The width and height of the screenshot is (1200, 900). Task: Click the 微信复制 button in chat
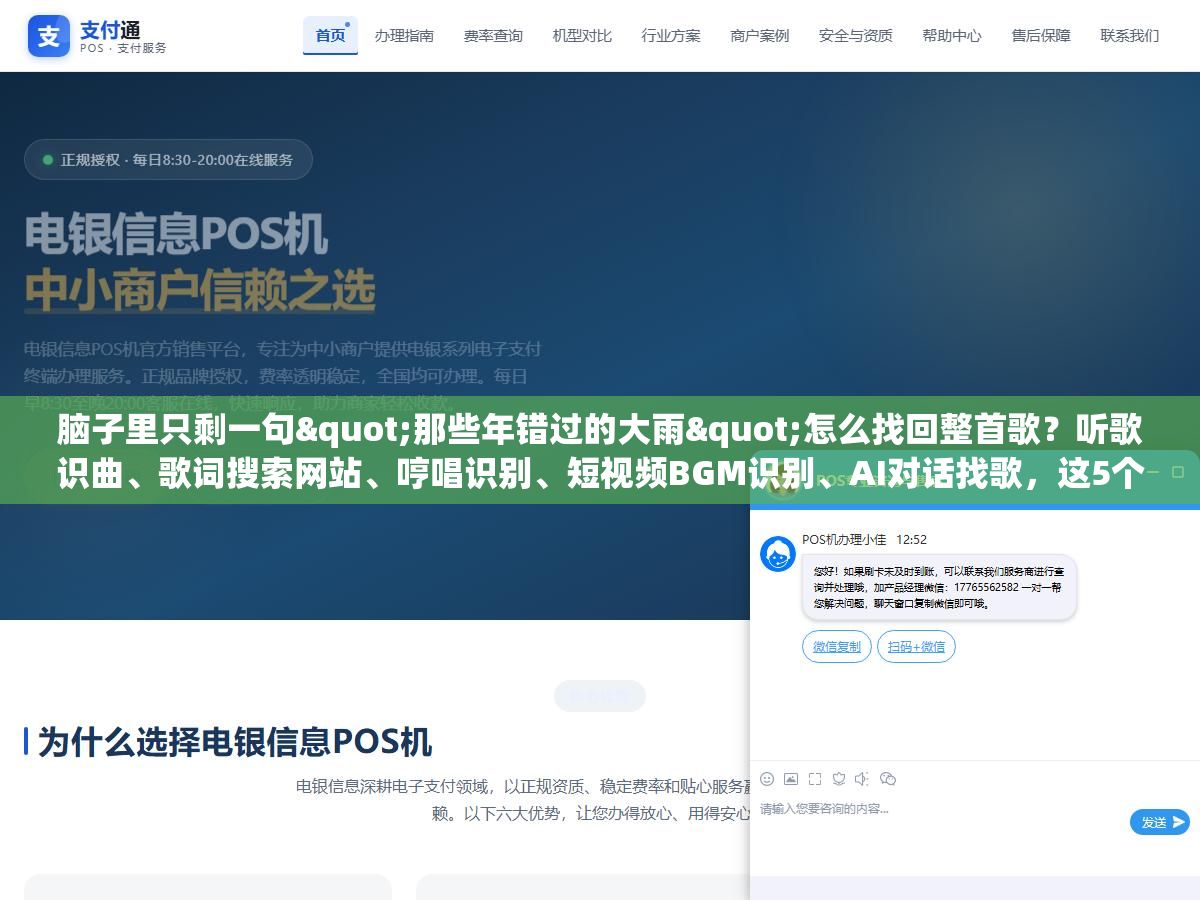(837, 647)
